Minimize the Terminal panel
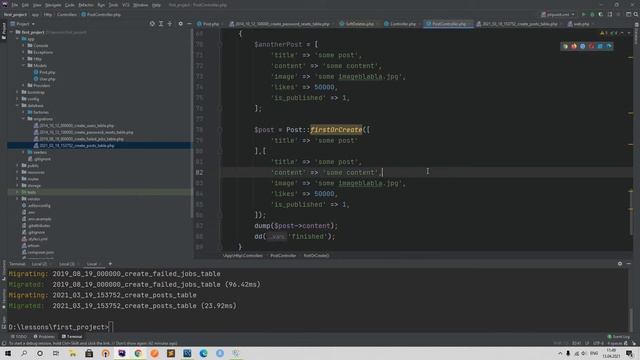The width and height of the screenshot is (640, 360). [629, 264]
